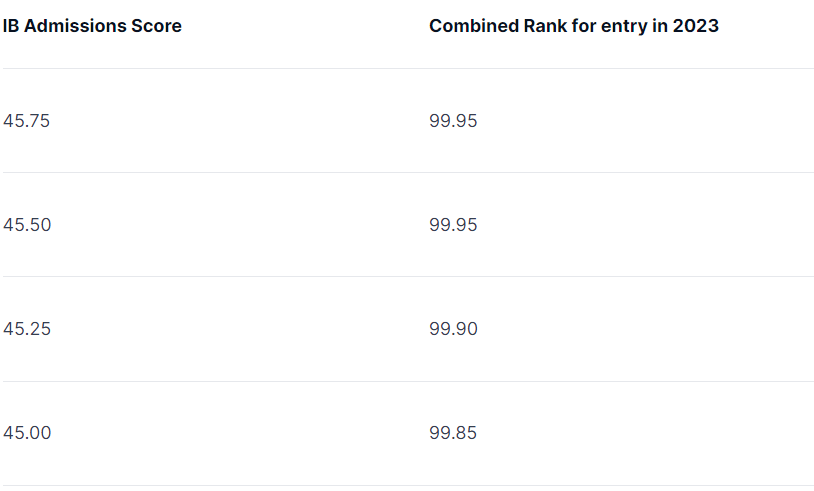Click the 99.95 rank beside score 45.75
This screenshot has width=814, height=491.
click(x=453, y=121)
